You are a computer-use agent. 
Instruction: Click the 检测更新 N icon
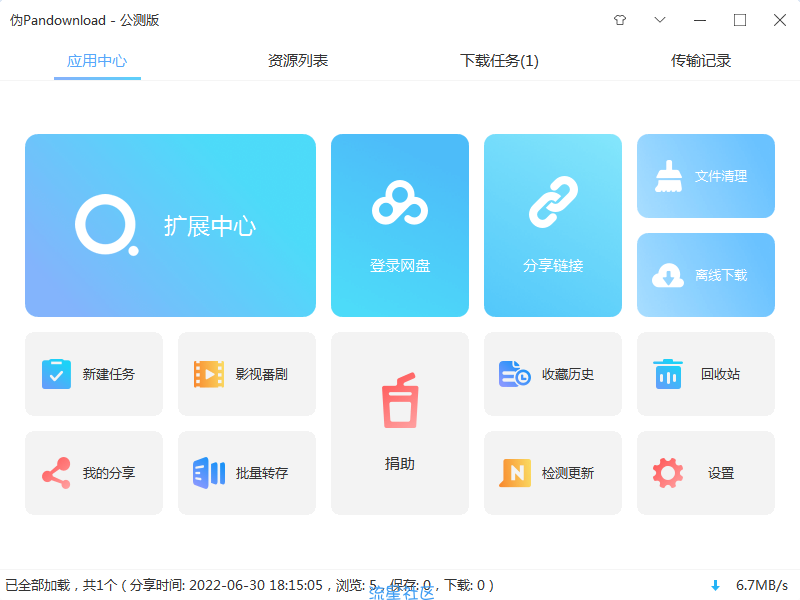tap(515, 473)
